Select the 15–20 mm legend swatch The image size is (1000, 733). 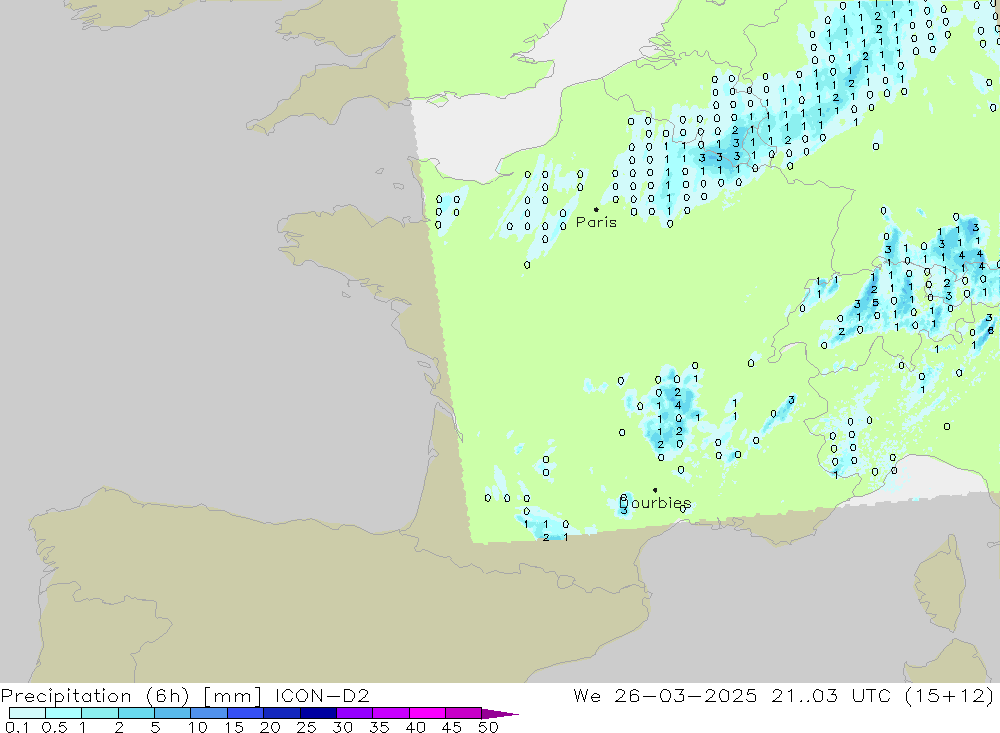(x=246, y=713)
